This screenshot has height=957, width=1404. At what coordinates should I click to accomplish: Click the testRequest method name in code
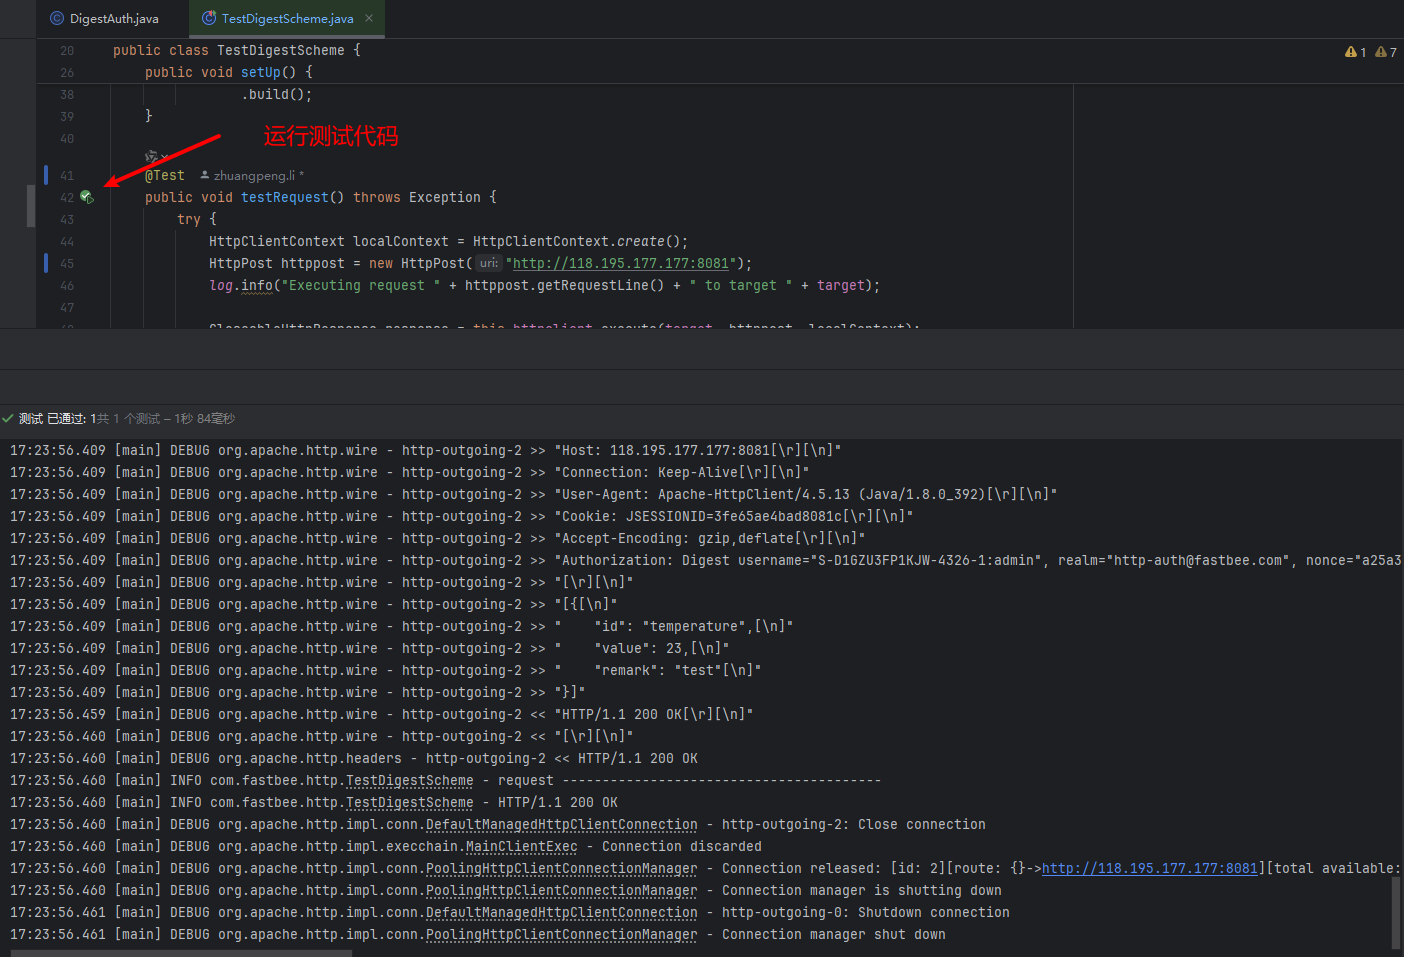pyautogui.click(x=285, y=197)
